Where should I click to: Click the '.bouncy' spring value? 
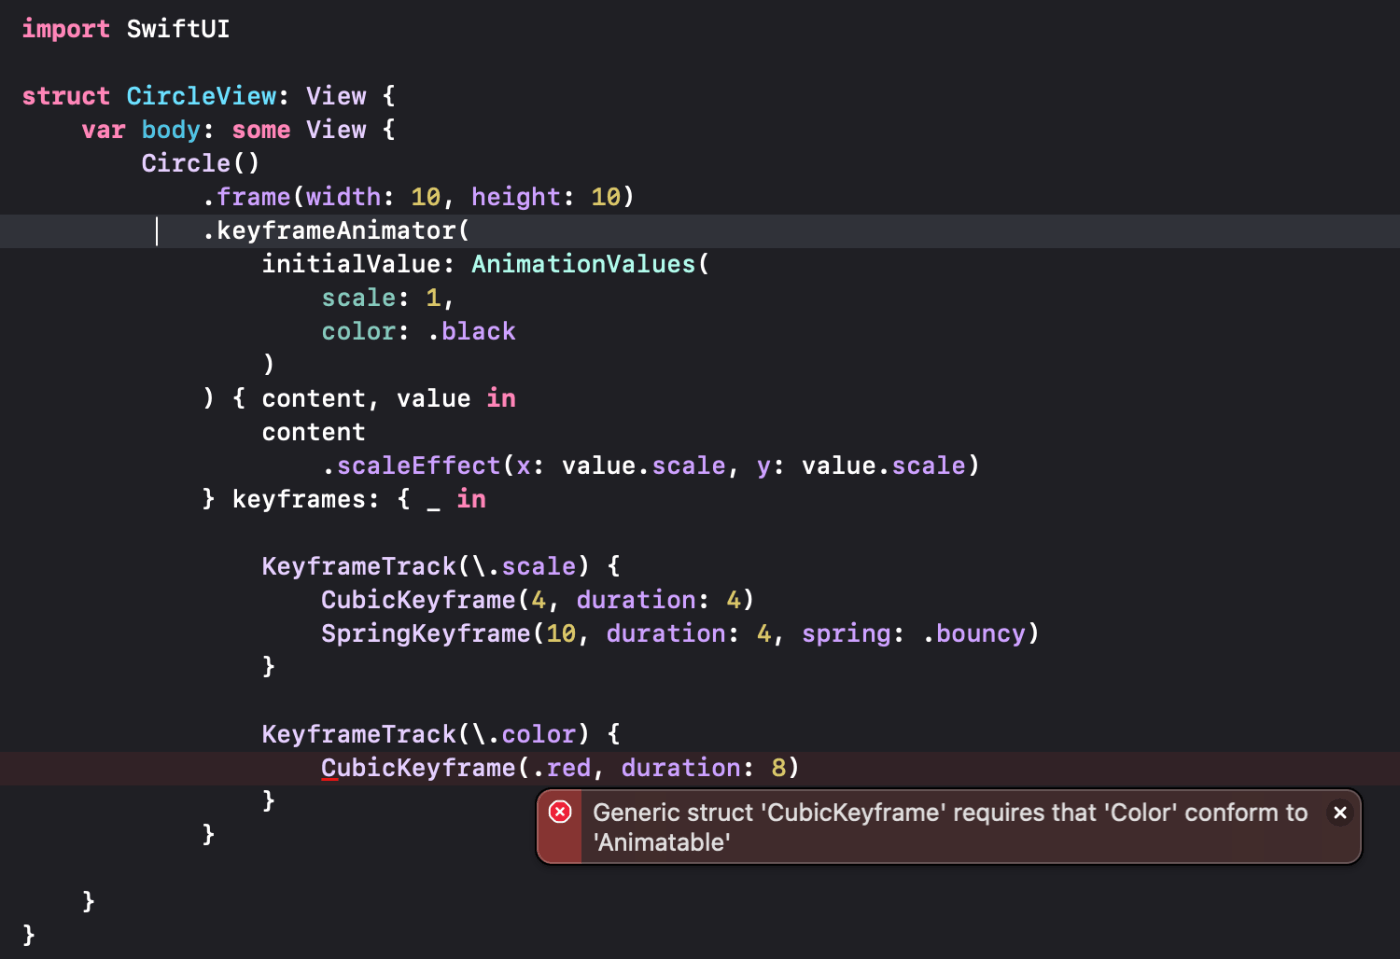pos(974,634)
